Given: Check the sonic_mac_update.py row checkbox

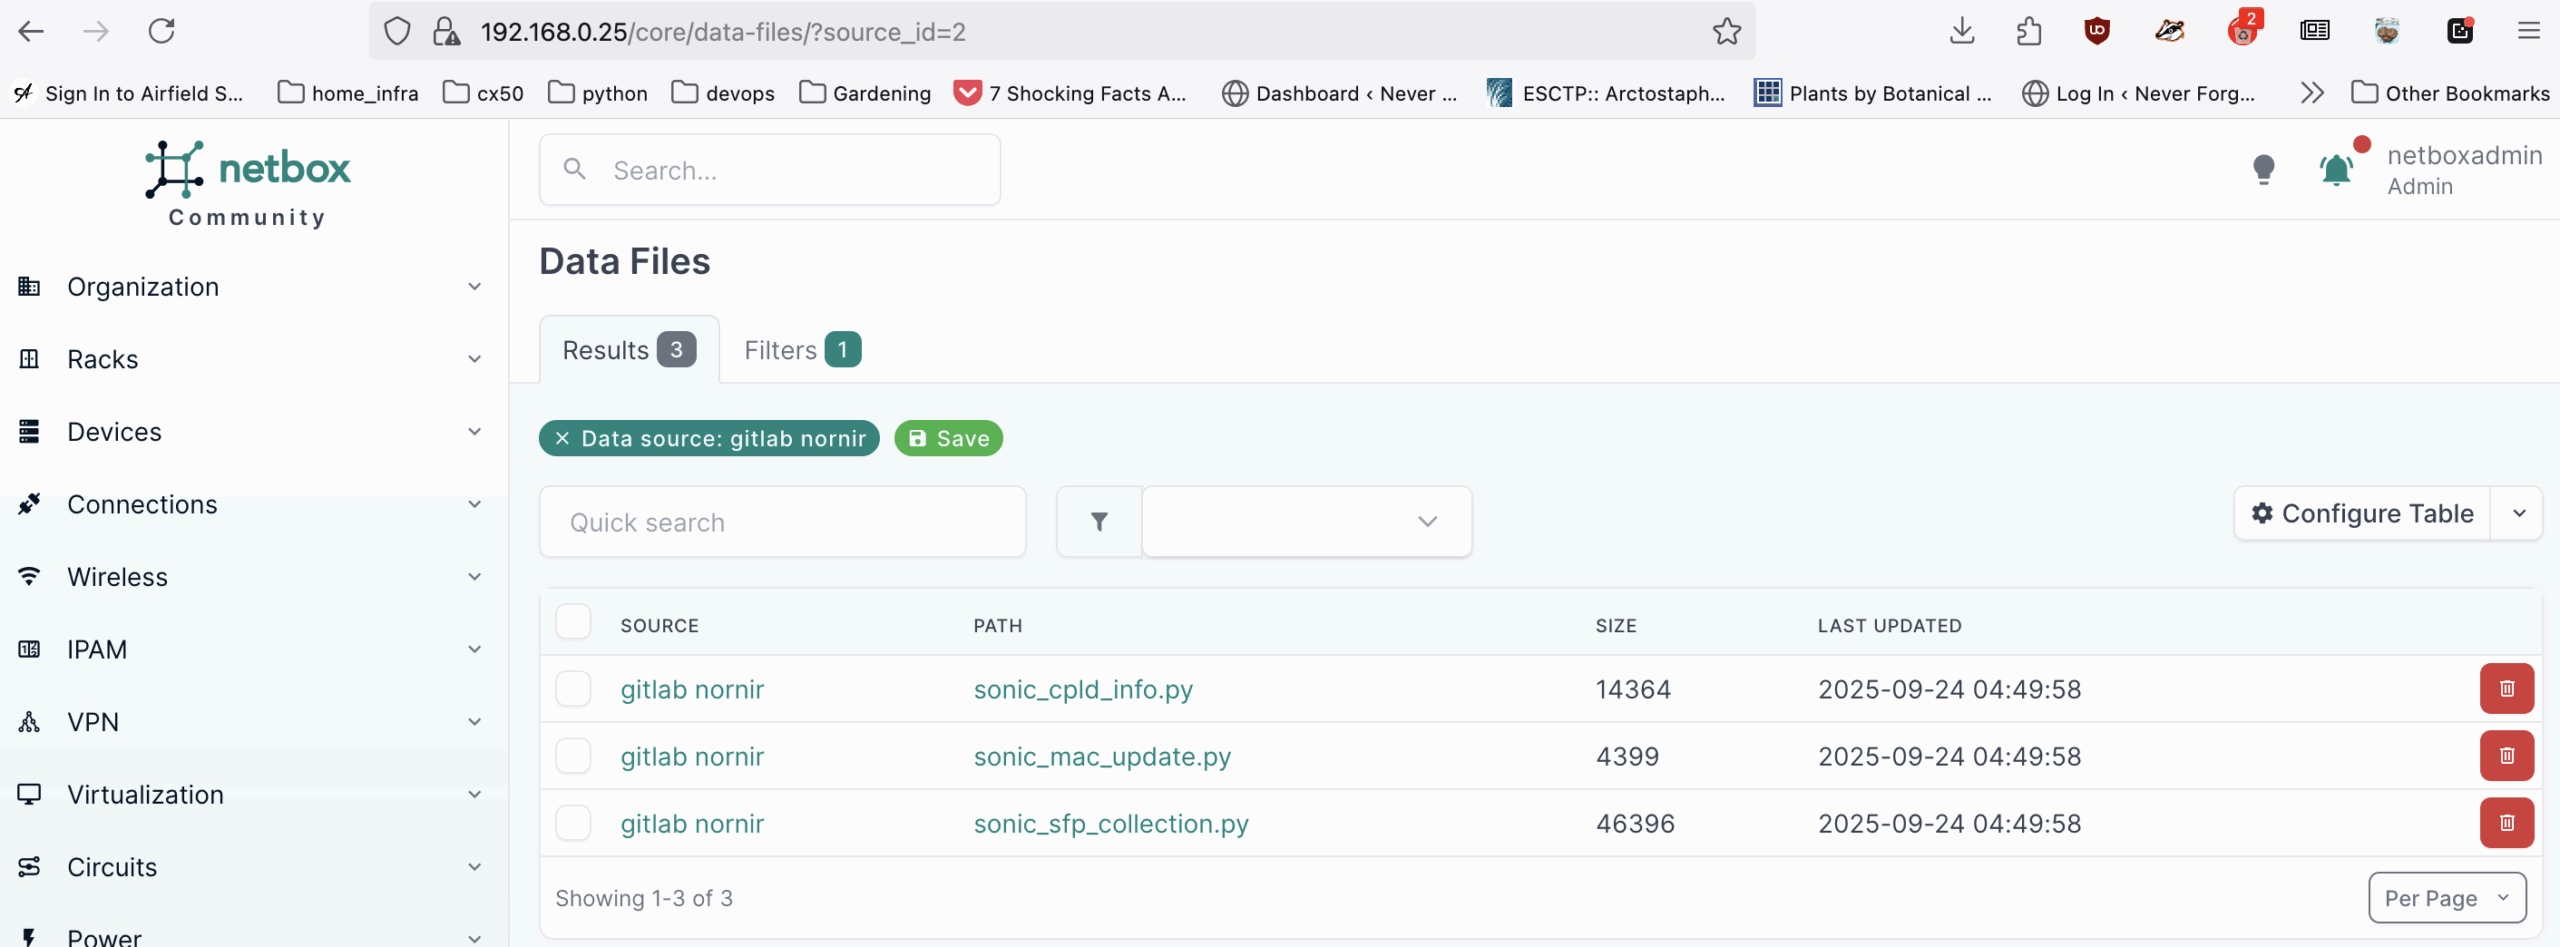Looking at the screenshot, I should pyautogui.click(x=573, y=756).
